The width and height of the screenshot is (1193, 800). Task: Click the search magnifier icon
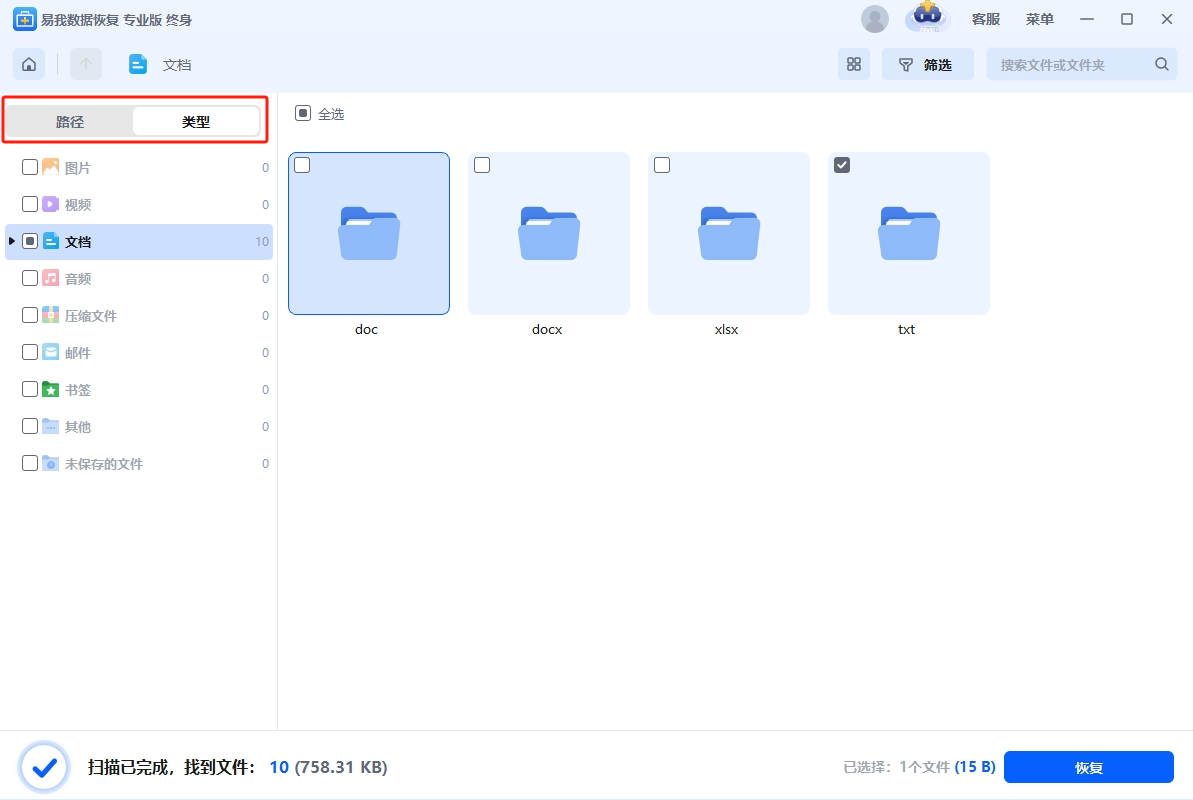(1161, 64)
